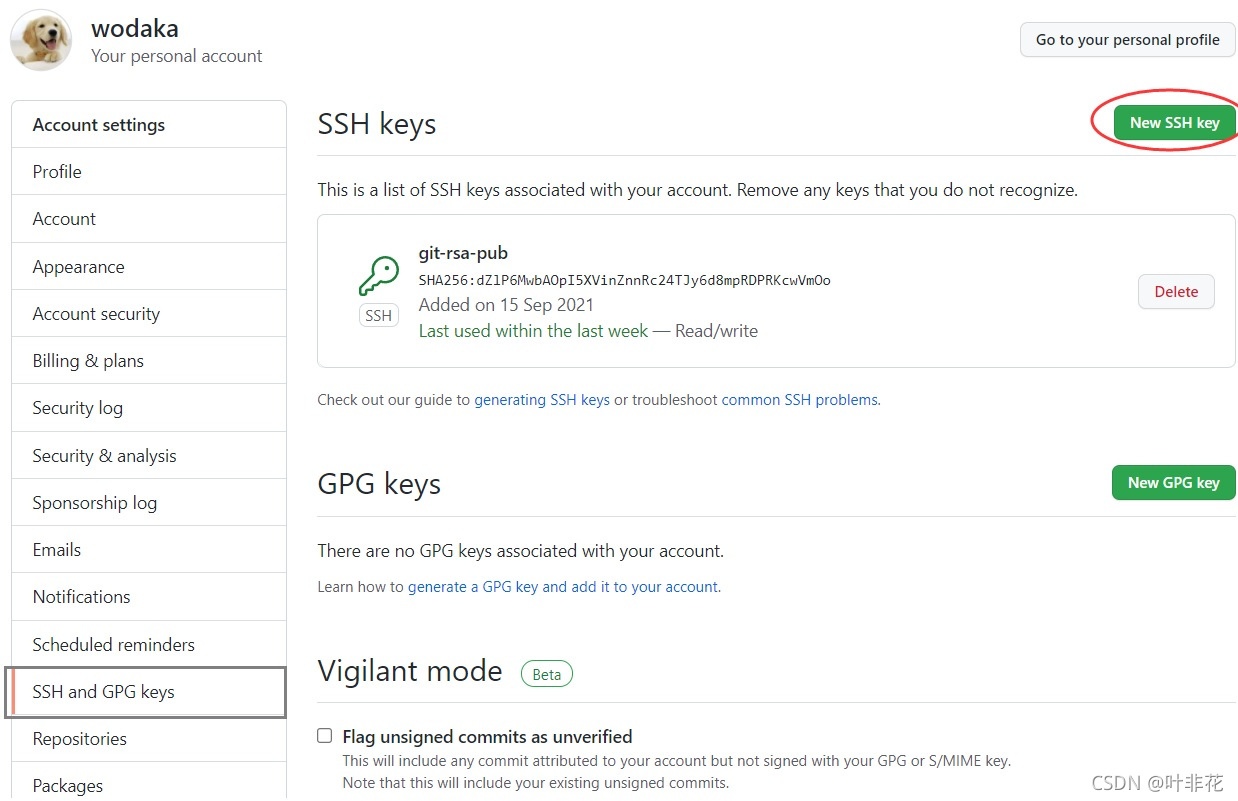The image size is (1238, 801).
Task: Go to your personal profile
Action: click(1127, 40)
